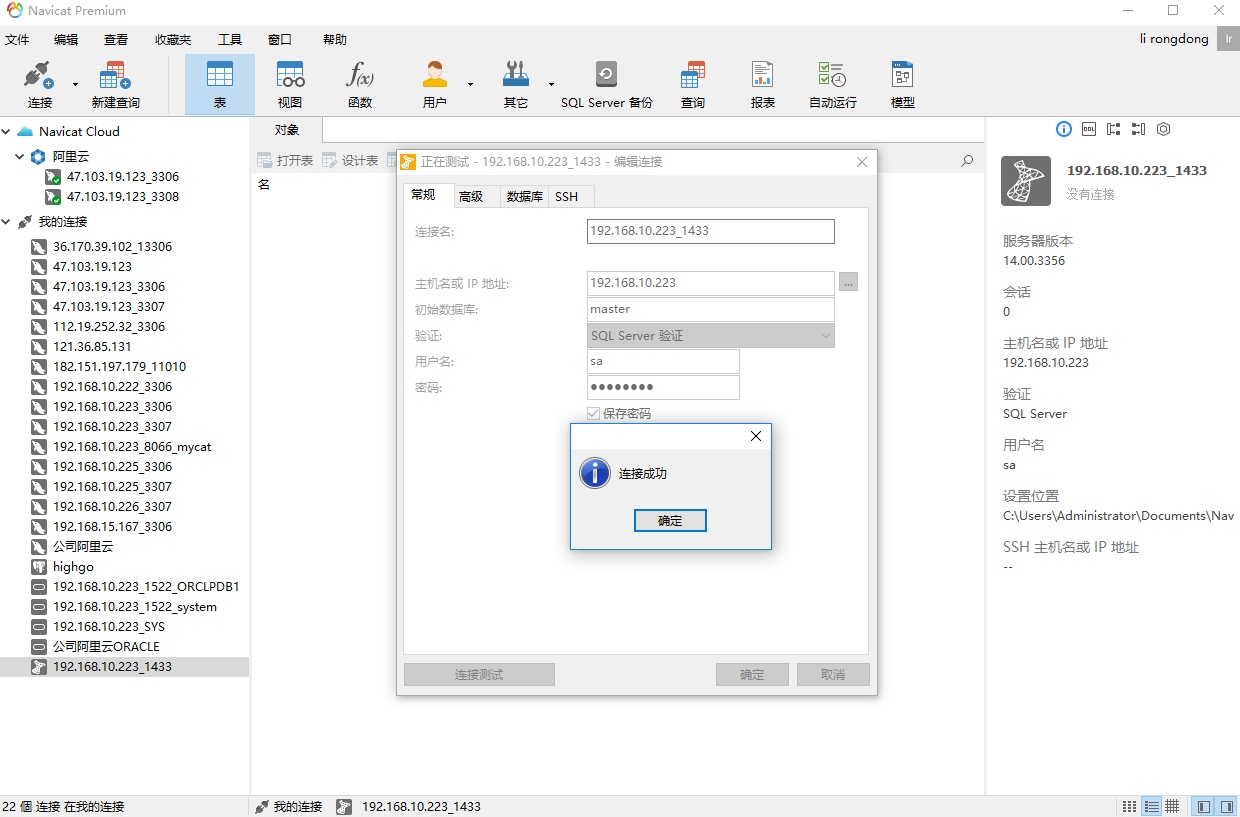The height and width of the screenshot is (817, 1240).
Task: Switch to list view in status bar
Action: [x=1130, y=806]
